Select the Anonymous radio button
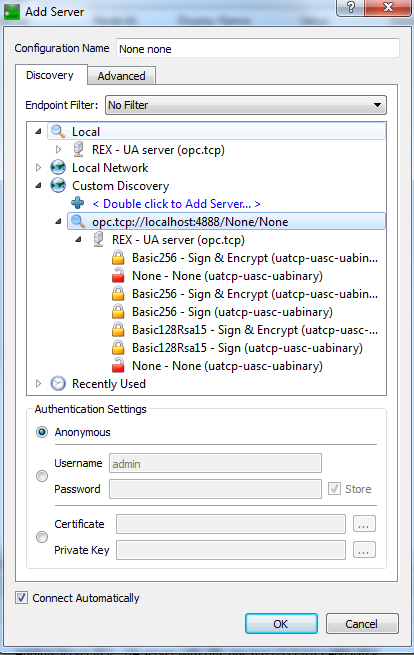The height and width of the screenshot is (655, 414). point(42,432)
